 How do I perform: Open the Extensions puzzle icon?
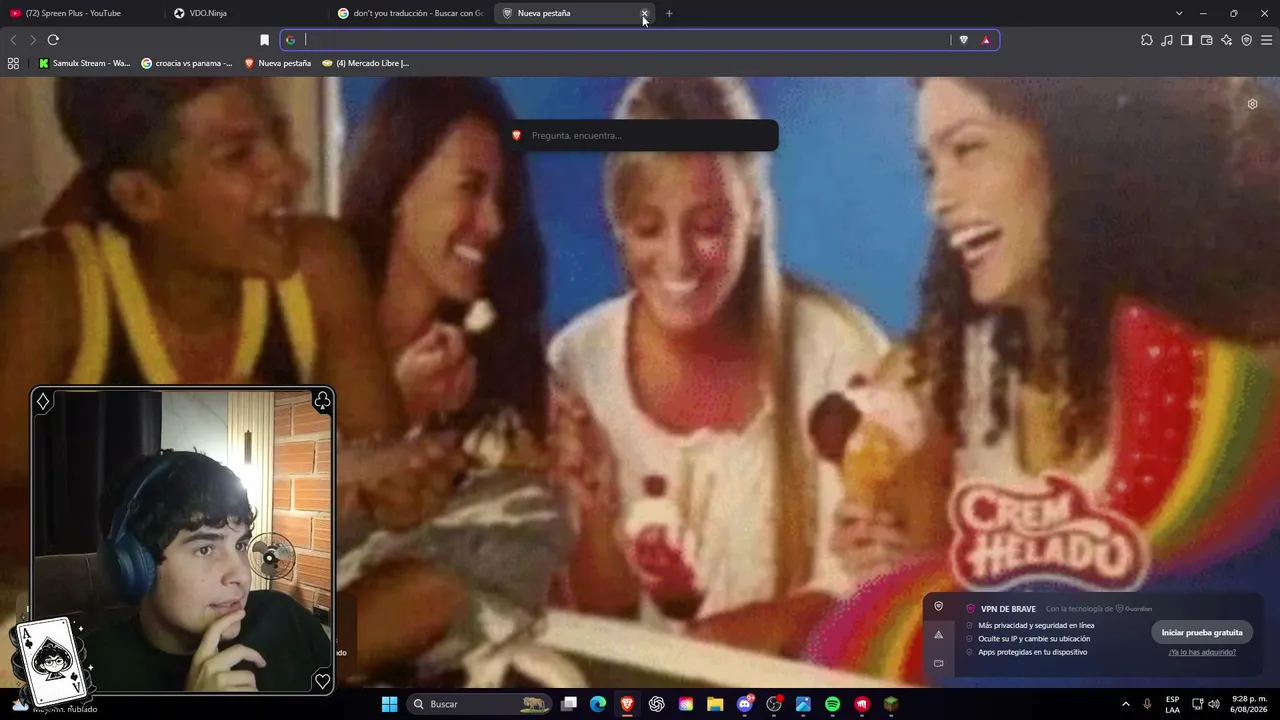point(1147,40)
